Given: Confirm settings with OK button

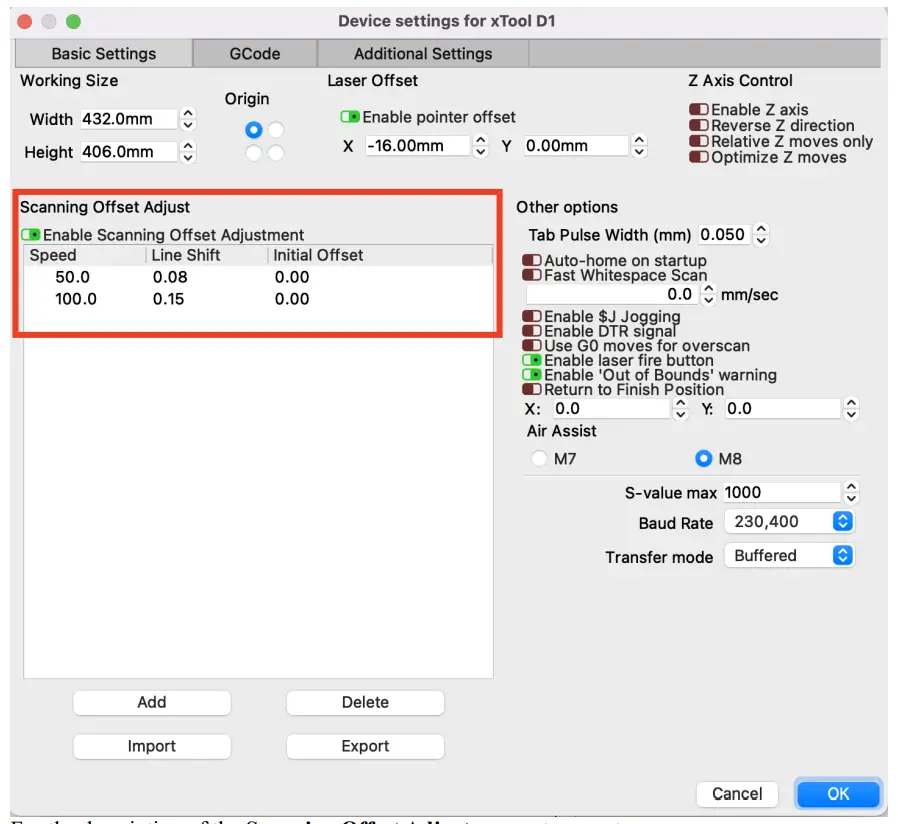Looking at the screenshot, I should 838,794.
